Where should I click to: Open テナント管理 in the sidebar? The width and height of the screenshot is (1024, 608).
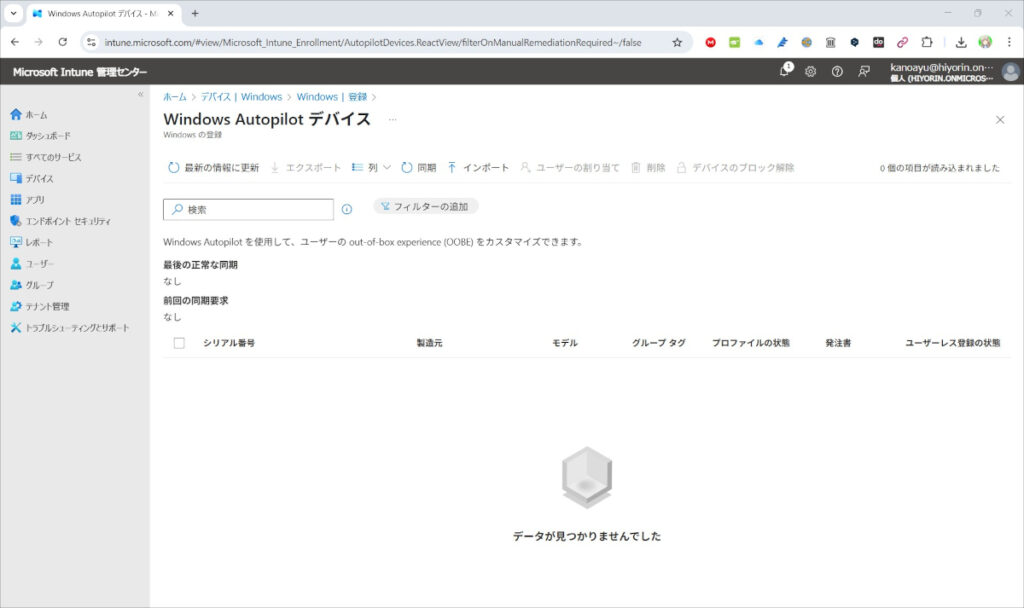click(x=39, y=306)
